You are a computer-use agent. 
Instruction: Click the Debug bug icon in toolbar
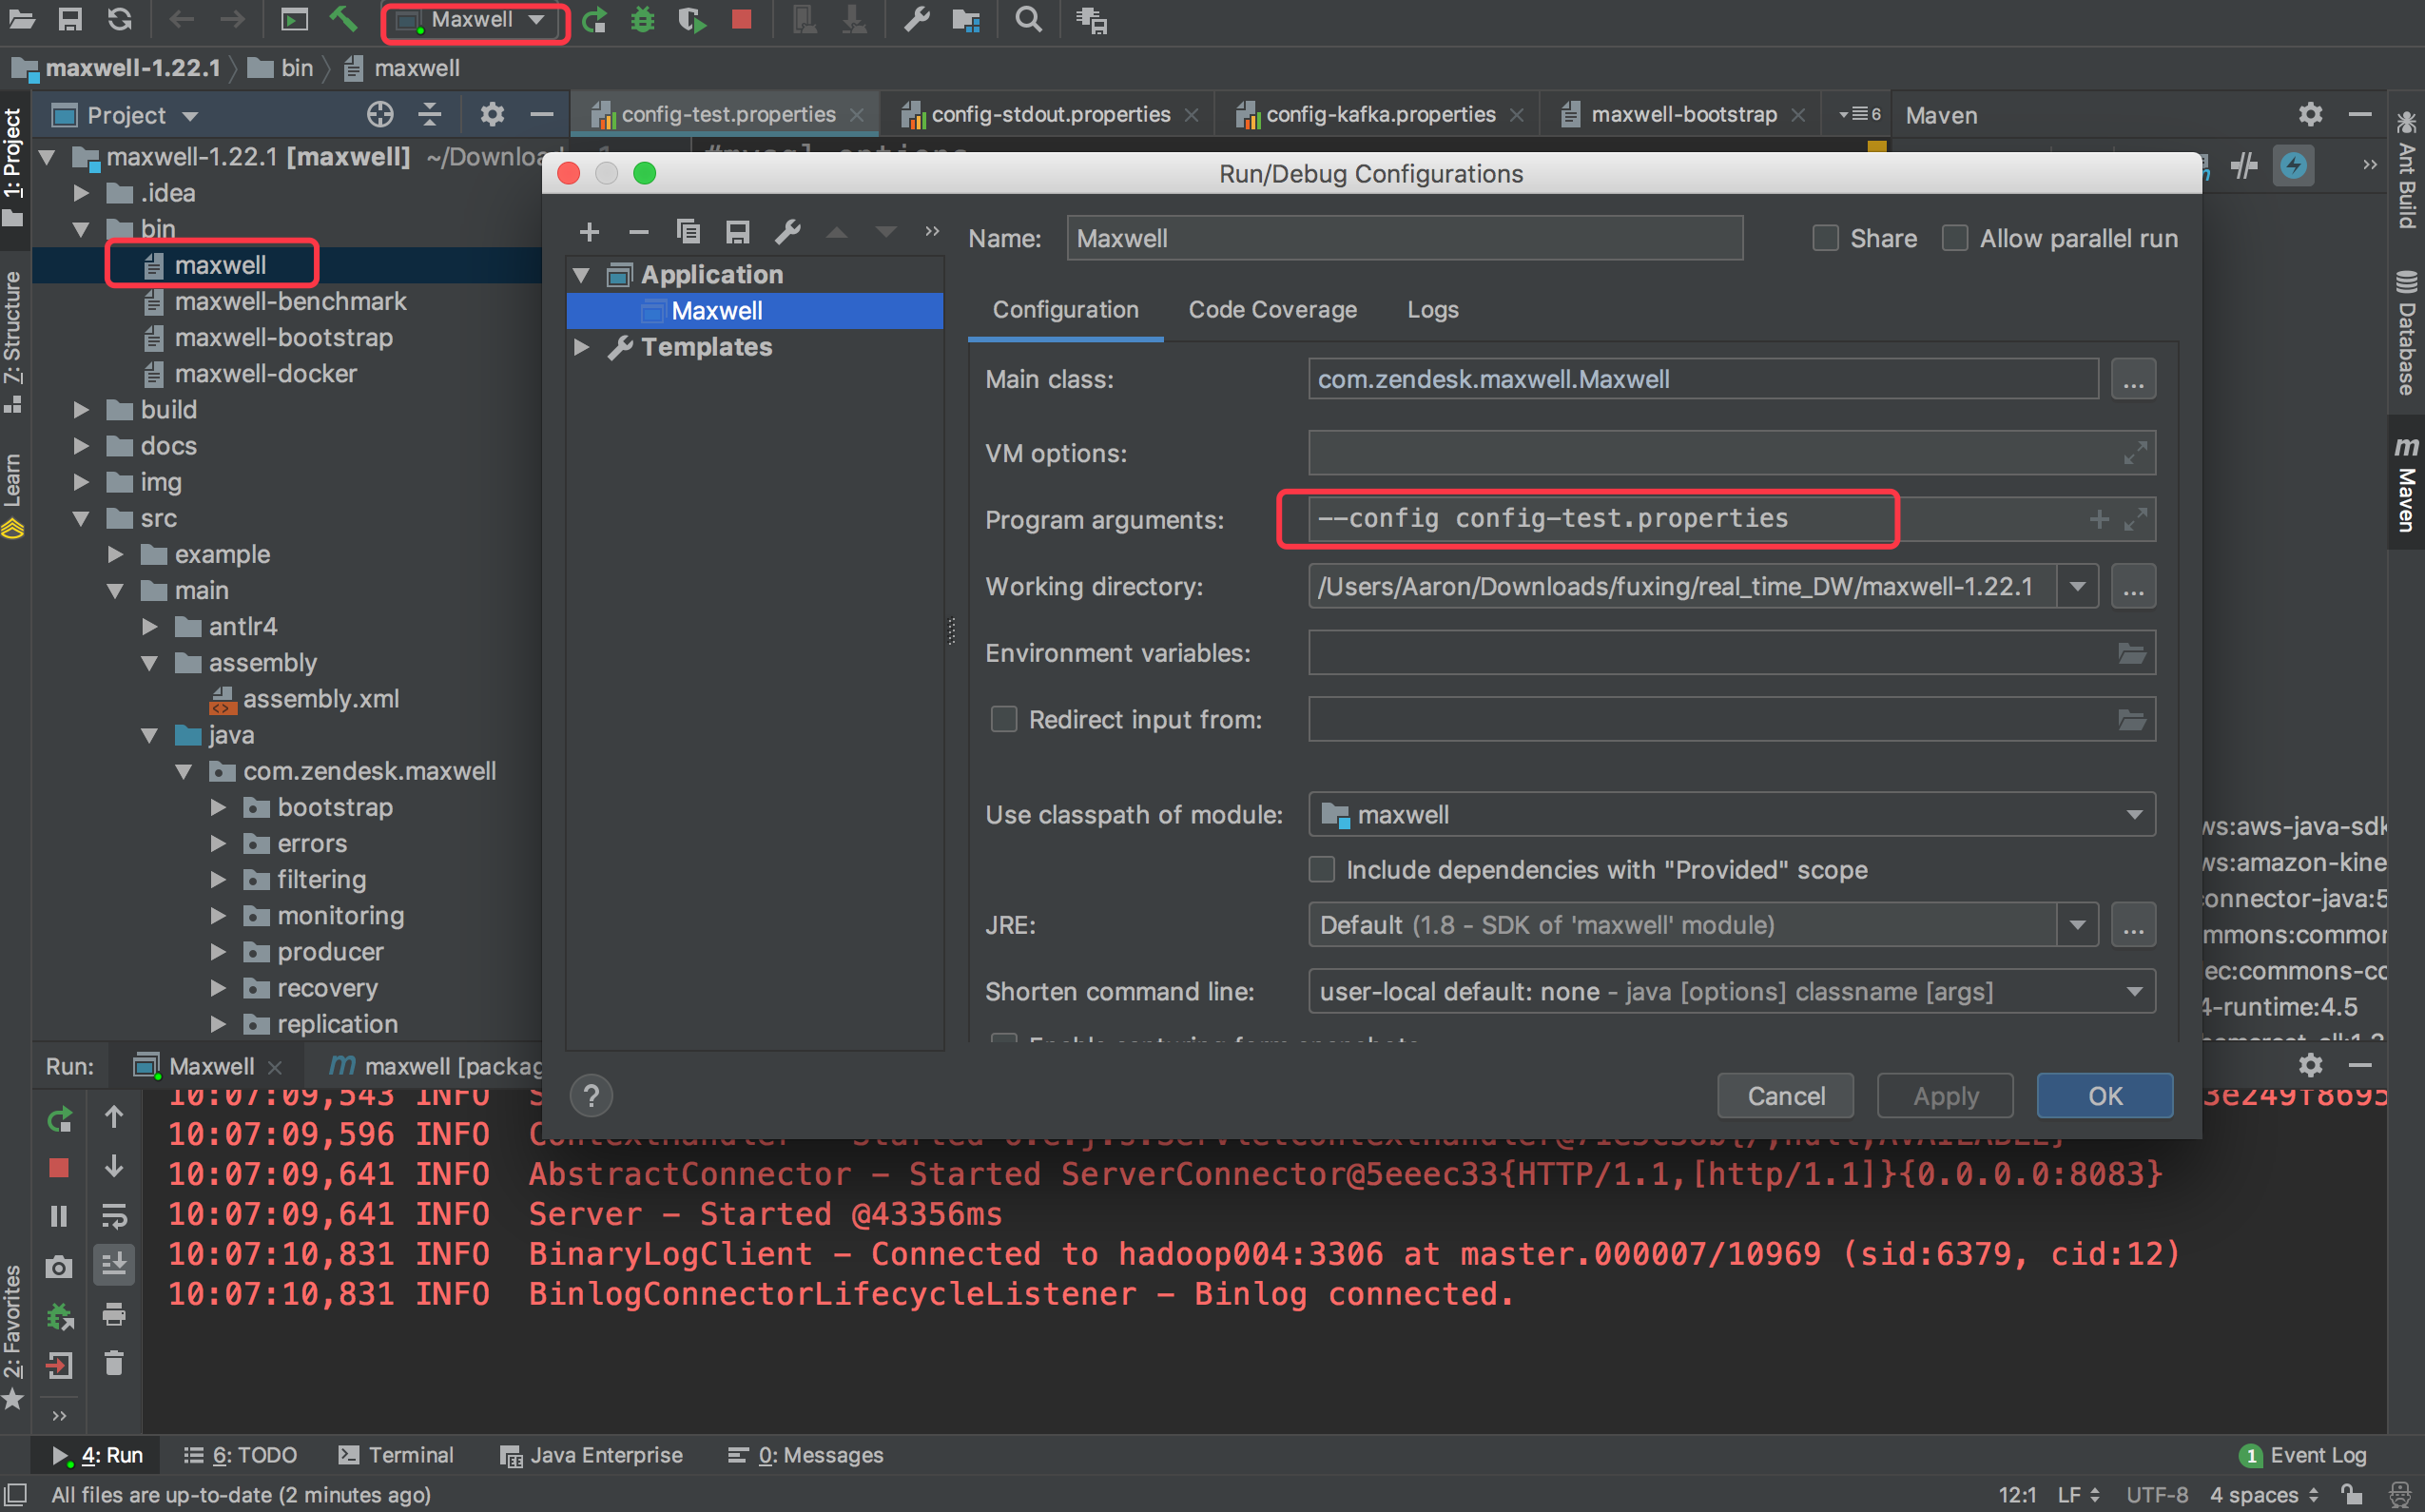pos(642,20)
